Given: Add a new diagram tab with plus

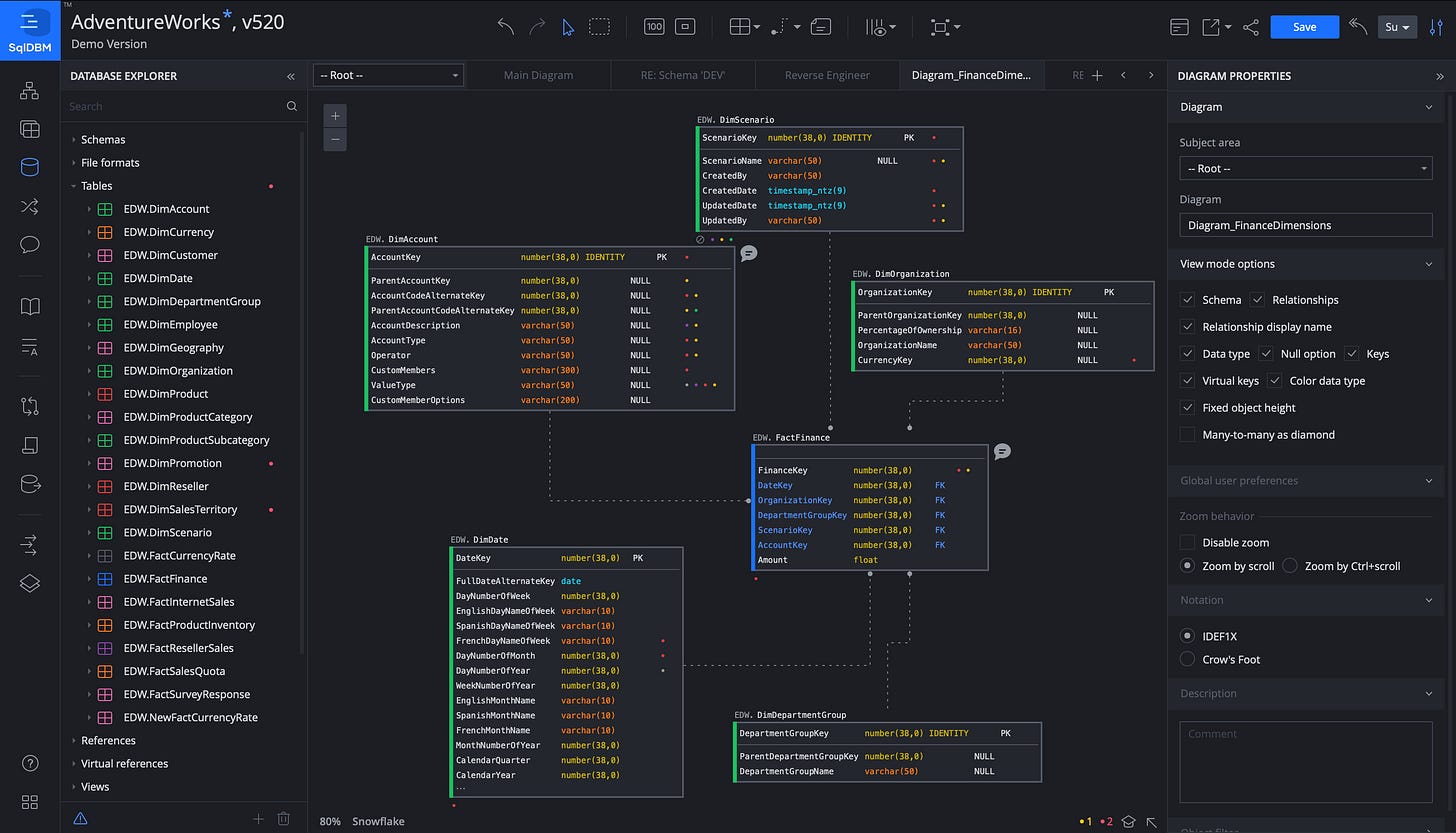Looking at the screenshot, I should (x=1097, y=75).
